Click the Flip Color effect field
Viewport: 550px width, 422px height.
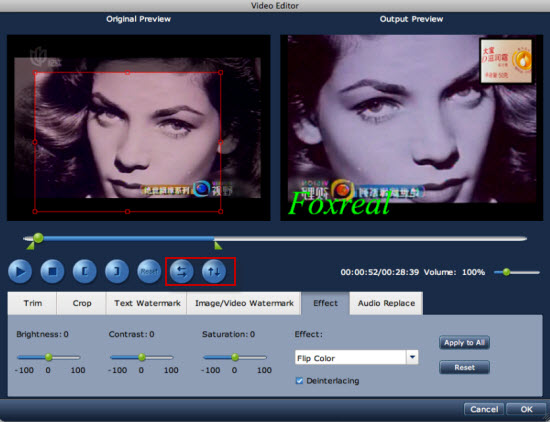[351, 357]
